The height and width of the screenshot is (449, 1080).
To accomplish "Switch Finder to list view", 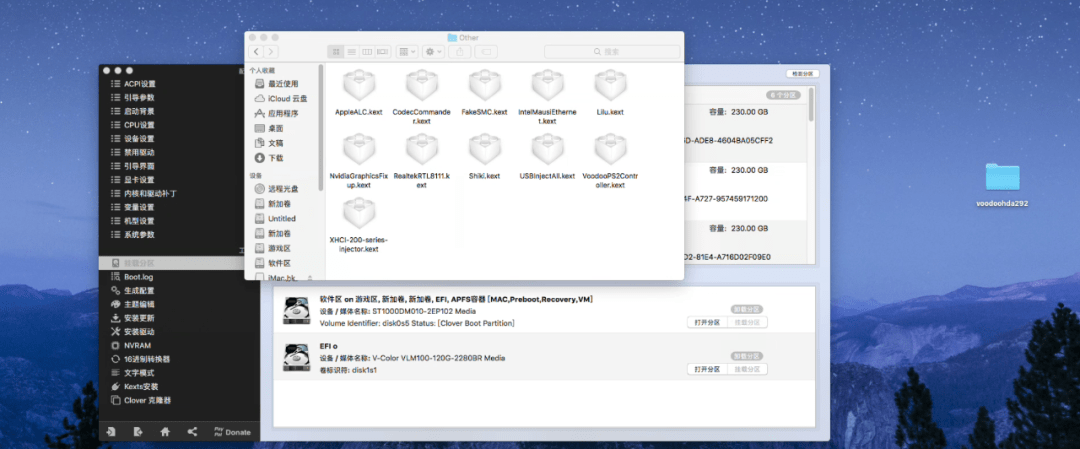I will click(351, 52).
